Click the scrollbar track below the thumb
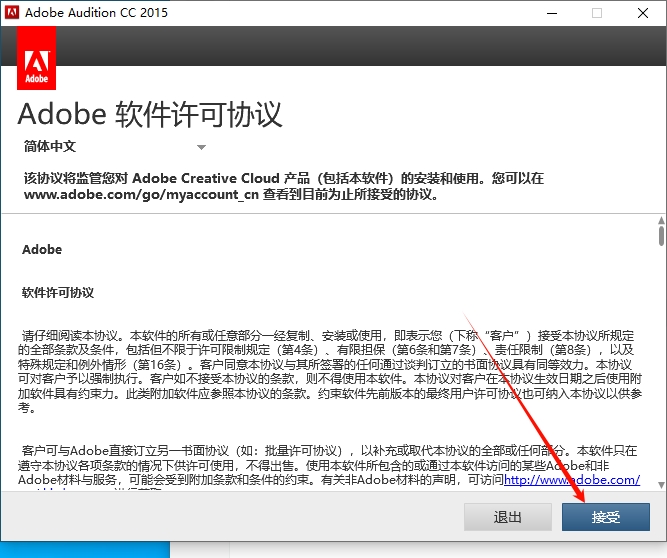667x558 pixels. tap(660, 380)
